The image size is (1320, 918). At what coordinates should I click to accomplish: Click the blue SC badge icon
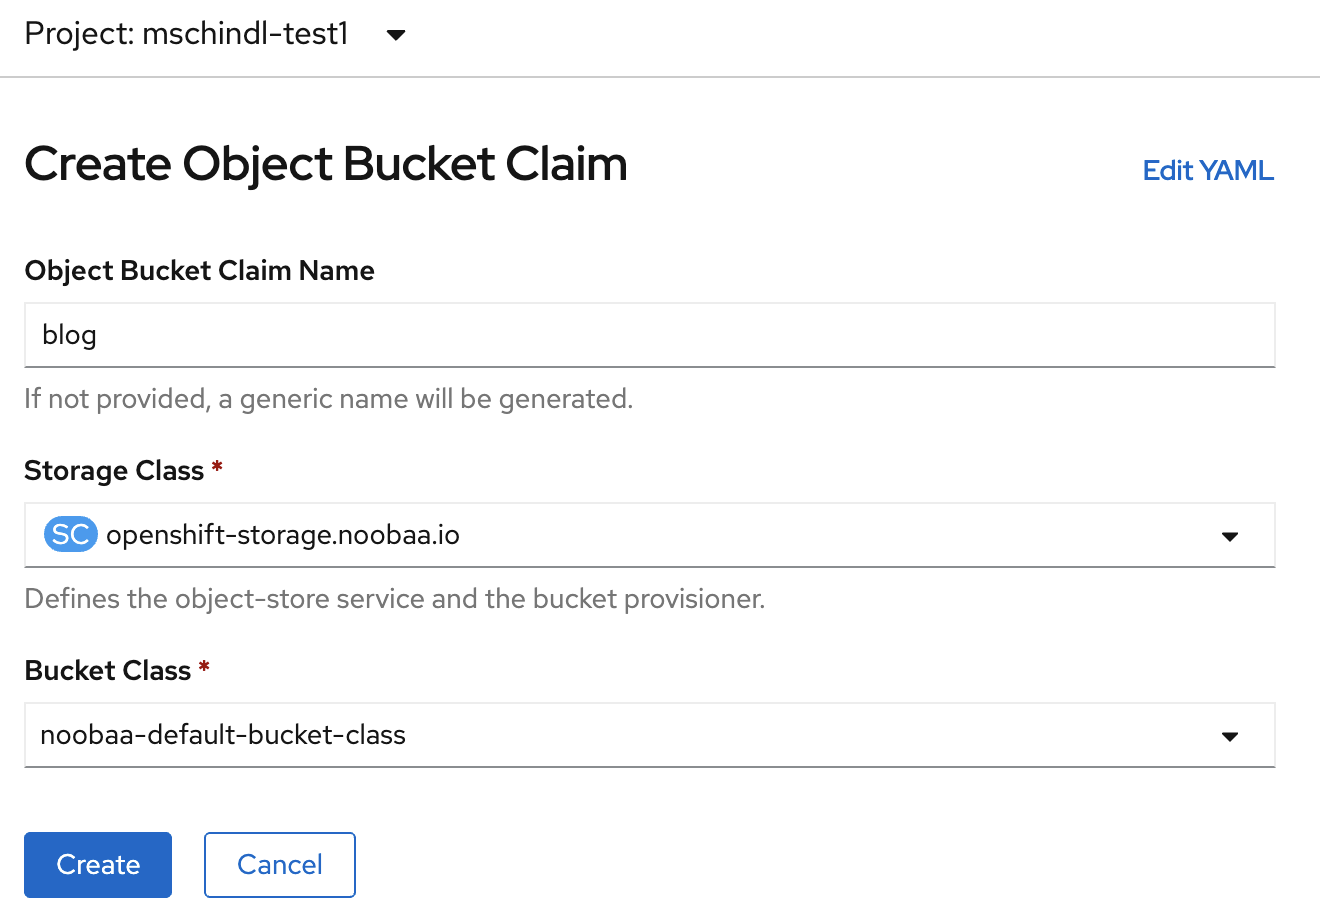[70, 535]
